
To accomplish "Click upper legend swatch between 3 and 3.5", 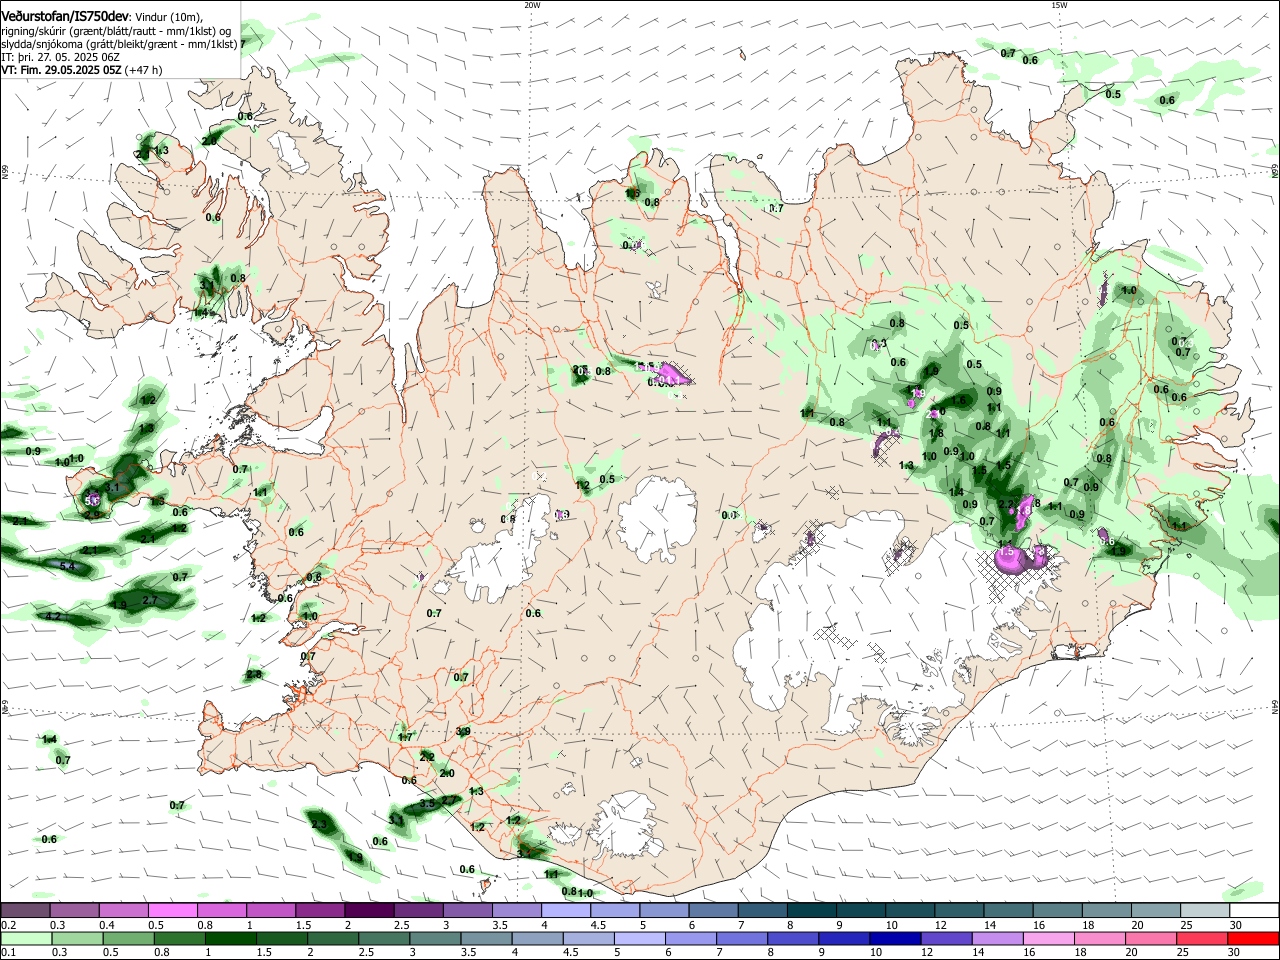I will tap(468, 910).
